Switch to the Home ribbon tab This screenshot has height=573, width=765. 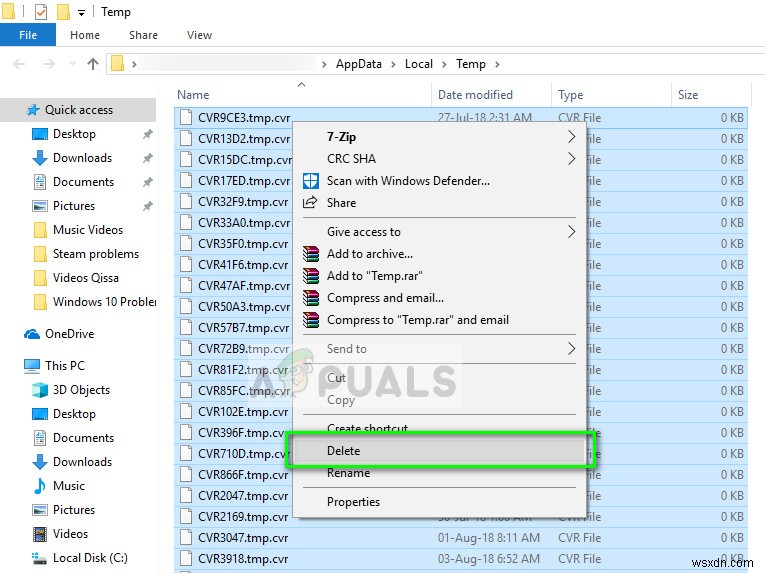pyautogui.click(x=85, y=35)
